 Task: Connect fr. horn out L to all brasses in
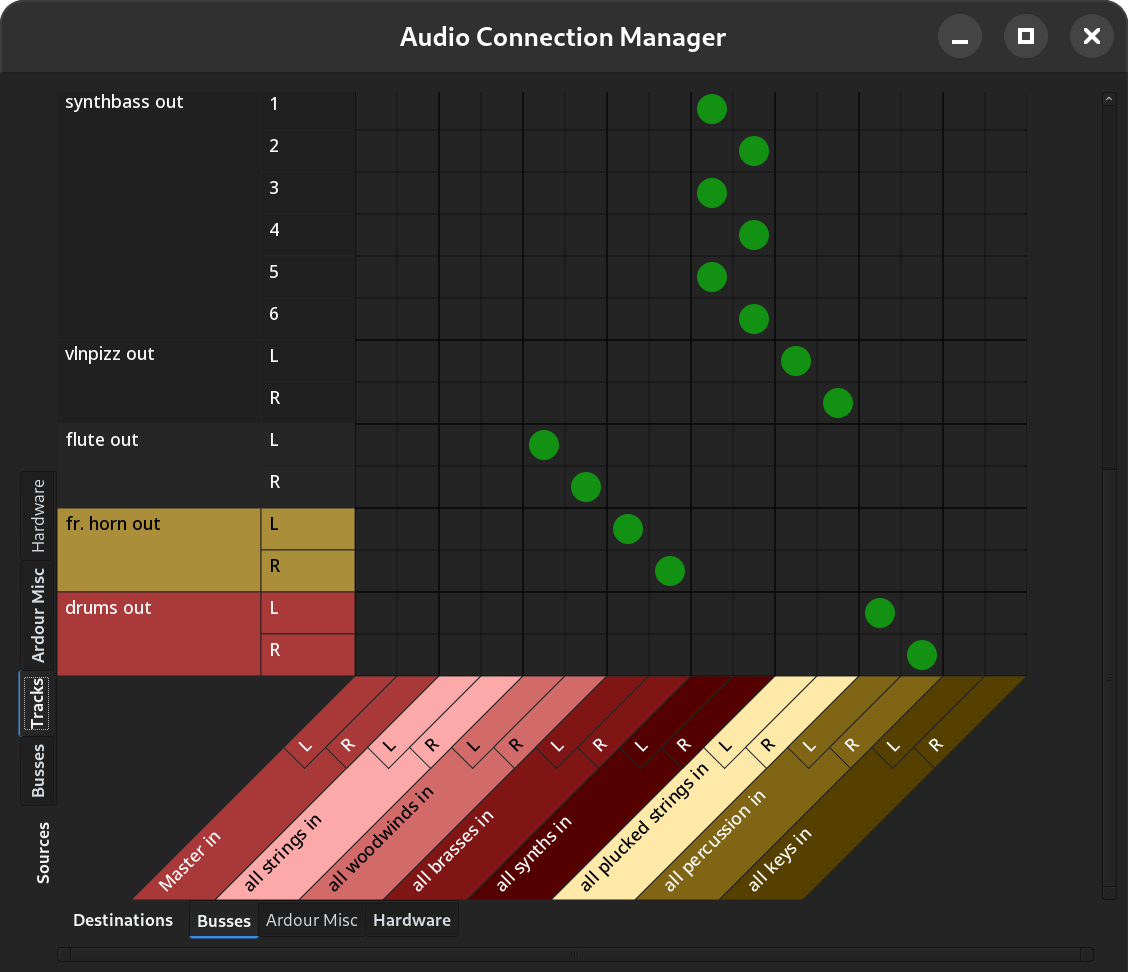(628, 529)
